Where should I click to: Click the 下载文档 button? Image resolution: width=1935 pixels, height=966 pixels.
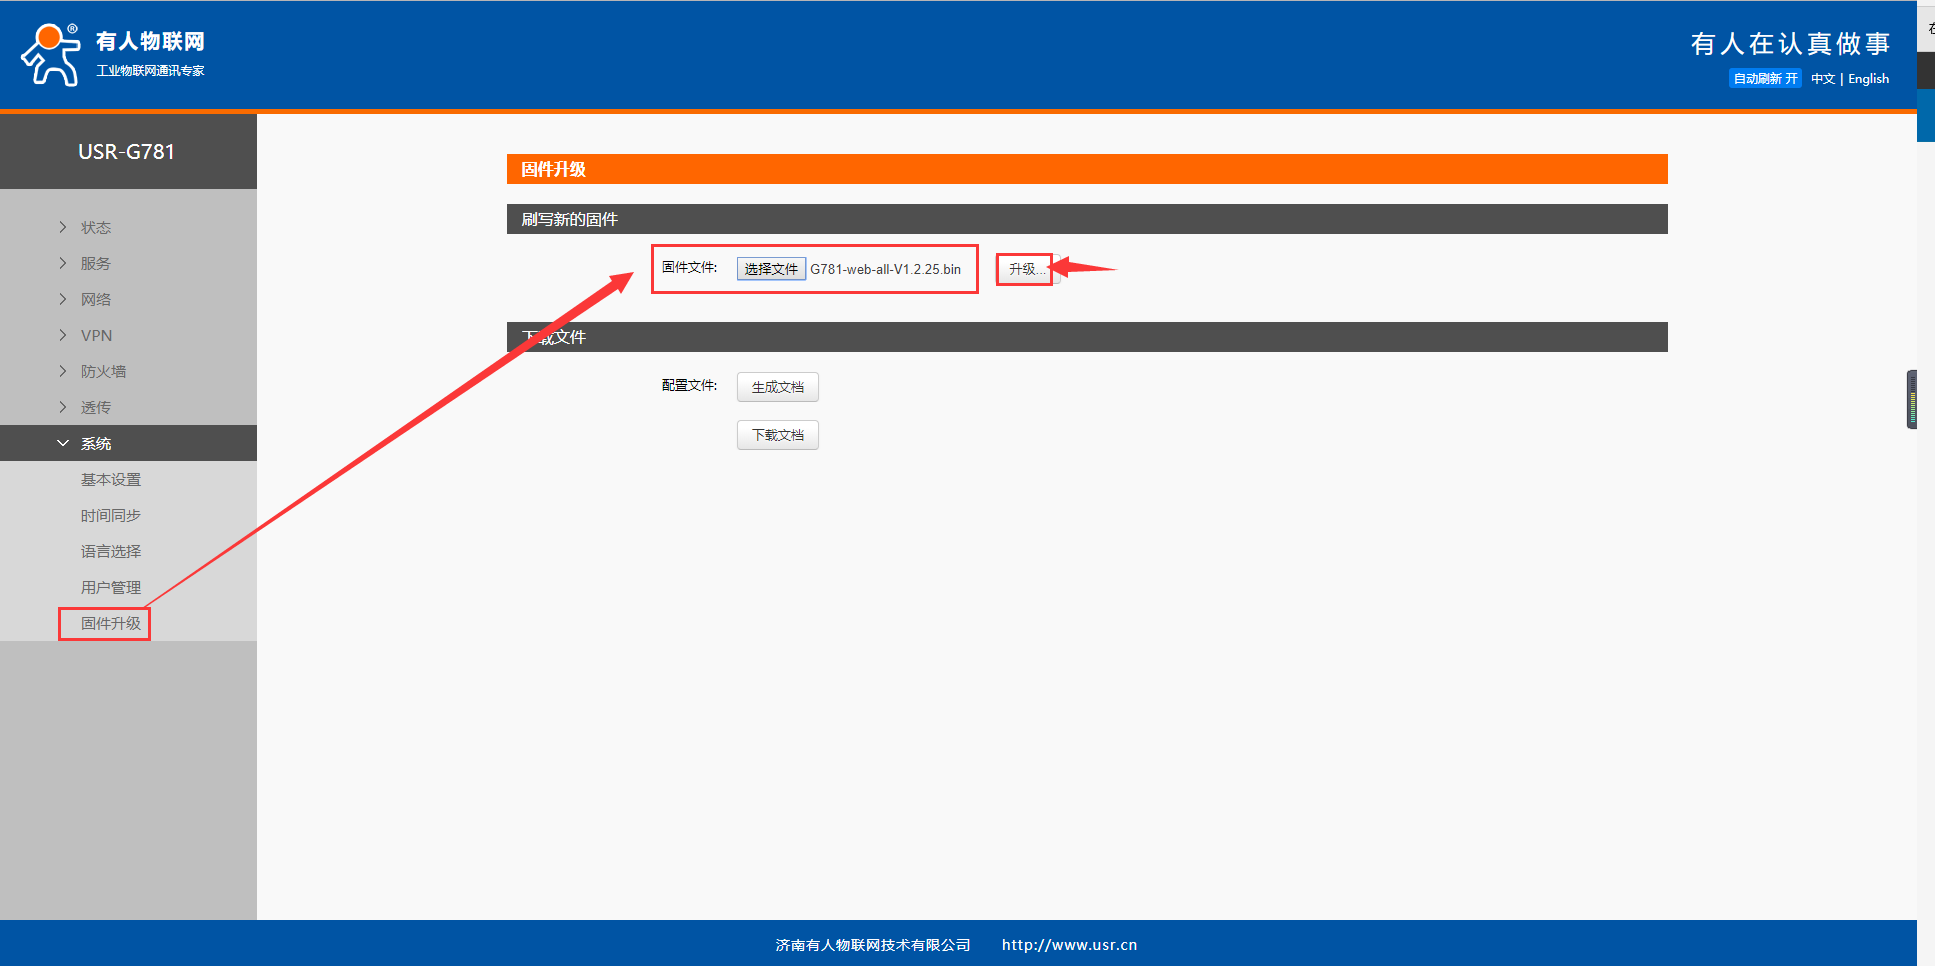pos(777,435)
